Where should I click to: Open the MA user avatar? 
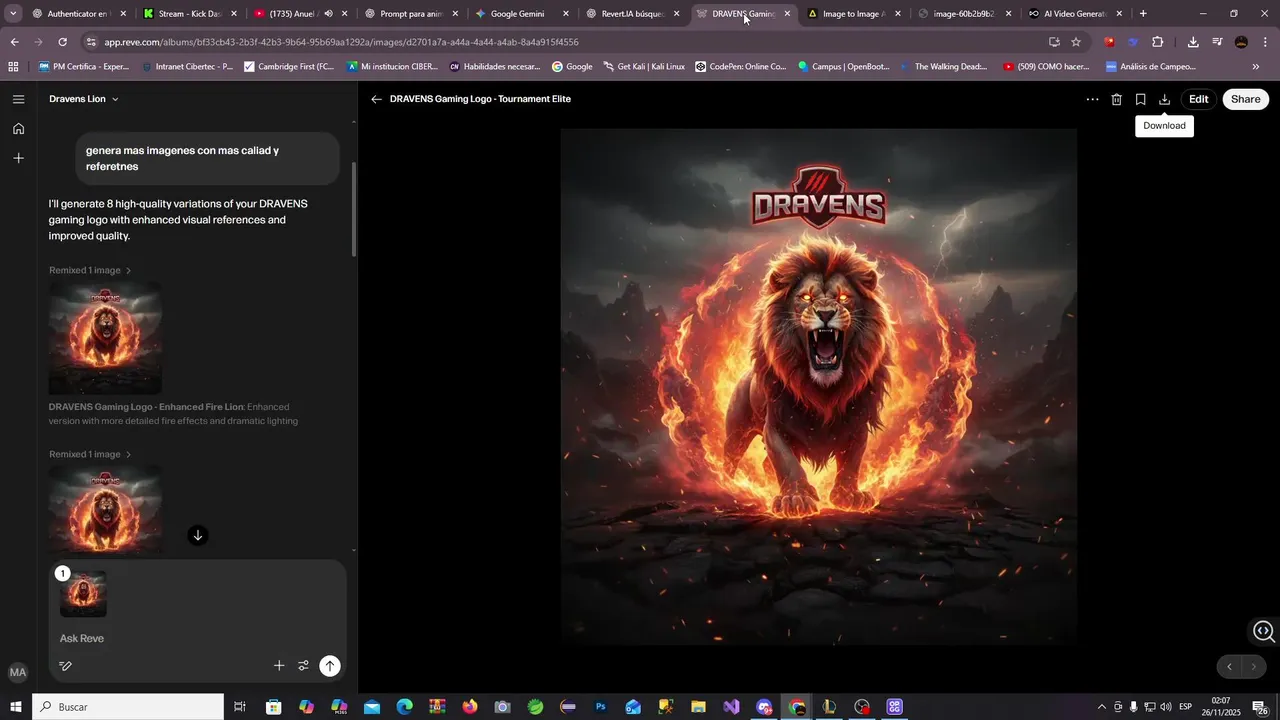click(17, 673)
